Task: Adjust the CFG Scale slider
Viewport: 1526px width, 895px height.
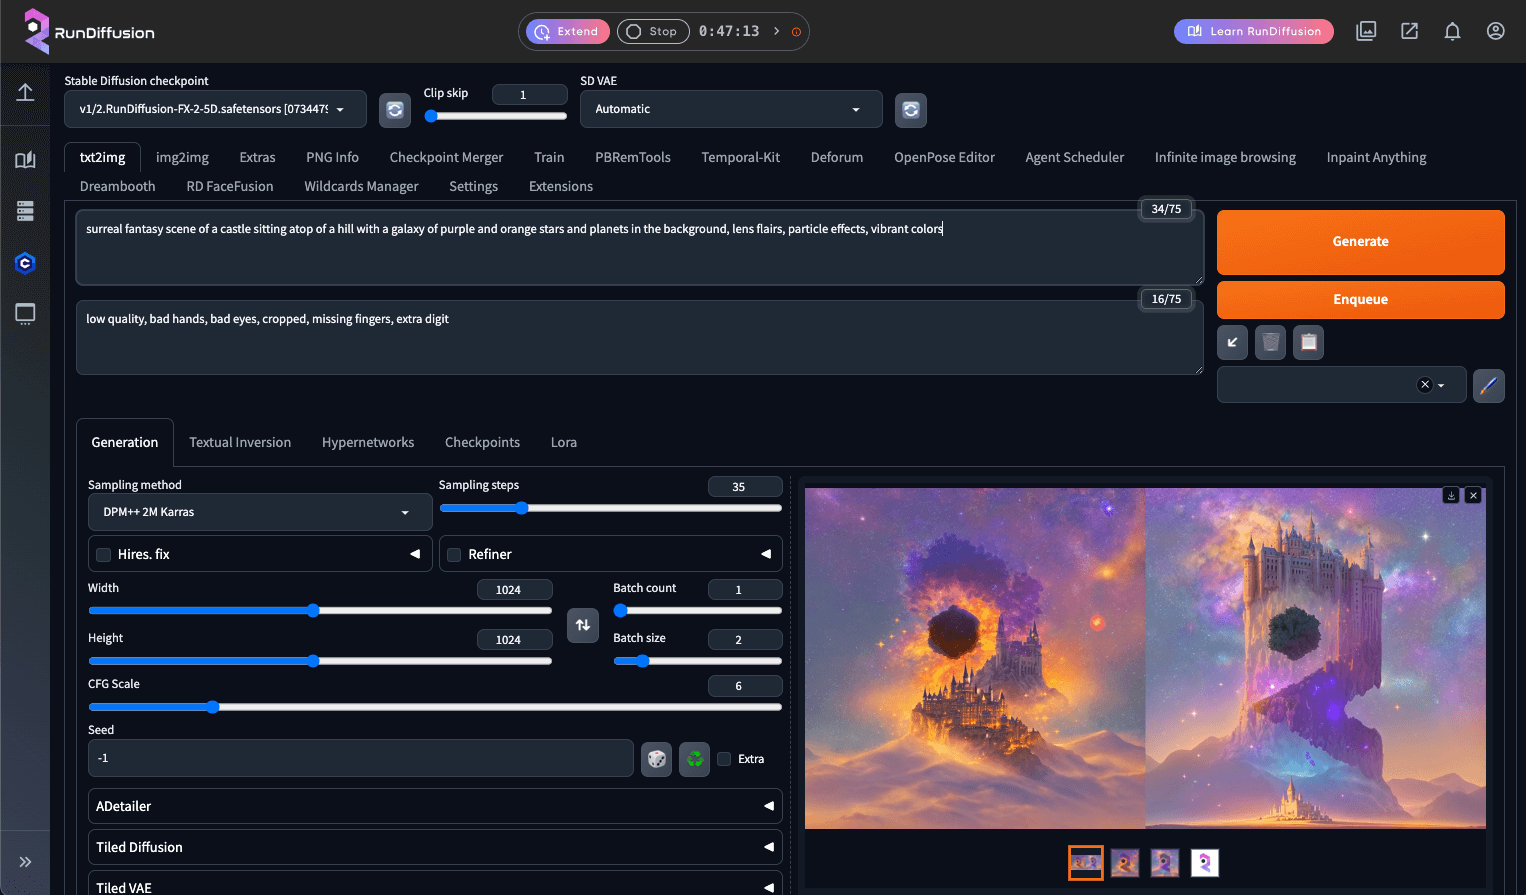Action: [435, 707]
